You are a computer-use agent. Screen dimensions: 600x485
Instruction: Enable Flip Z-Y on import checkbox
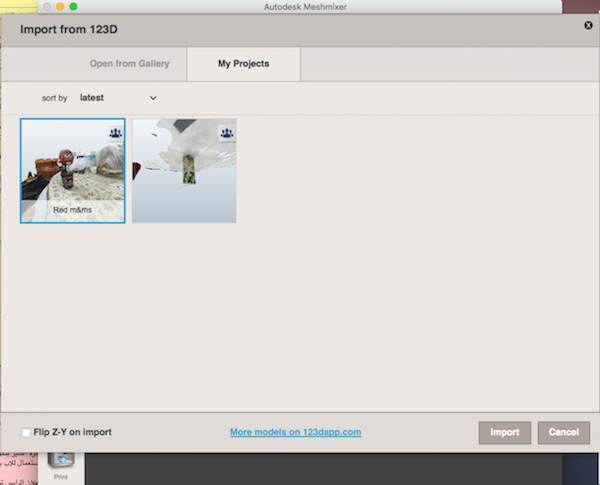pos(26,433)
